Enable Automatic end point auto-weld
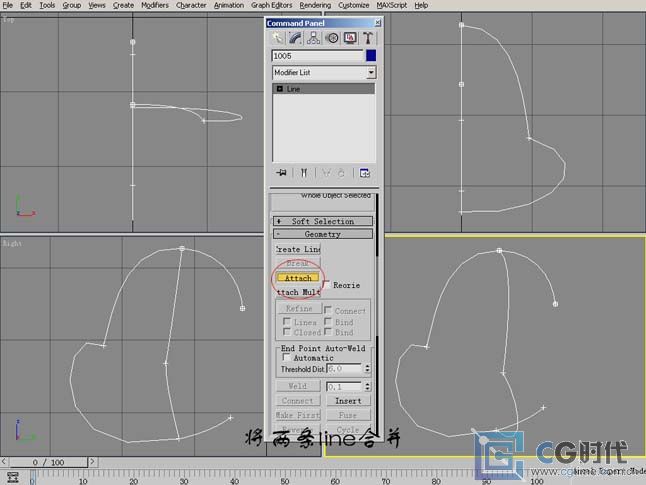The image size is (646, 485). click(287, 357)
